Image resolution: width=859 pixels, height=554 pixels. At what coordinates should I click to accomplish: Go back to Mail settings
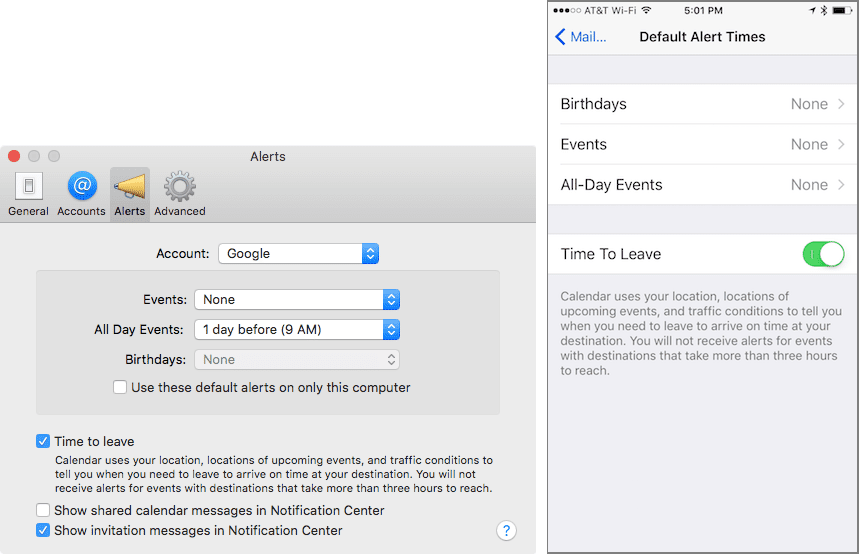[x=581, y=37]
